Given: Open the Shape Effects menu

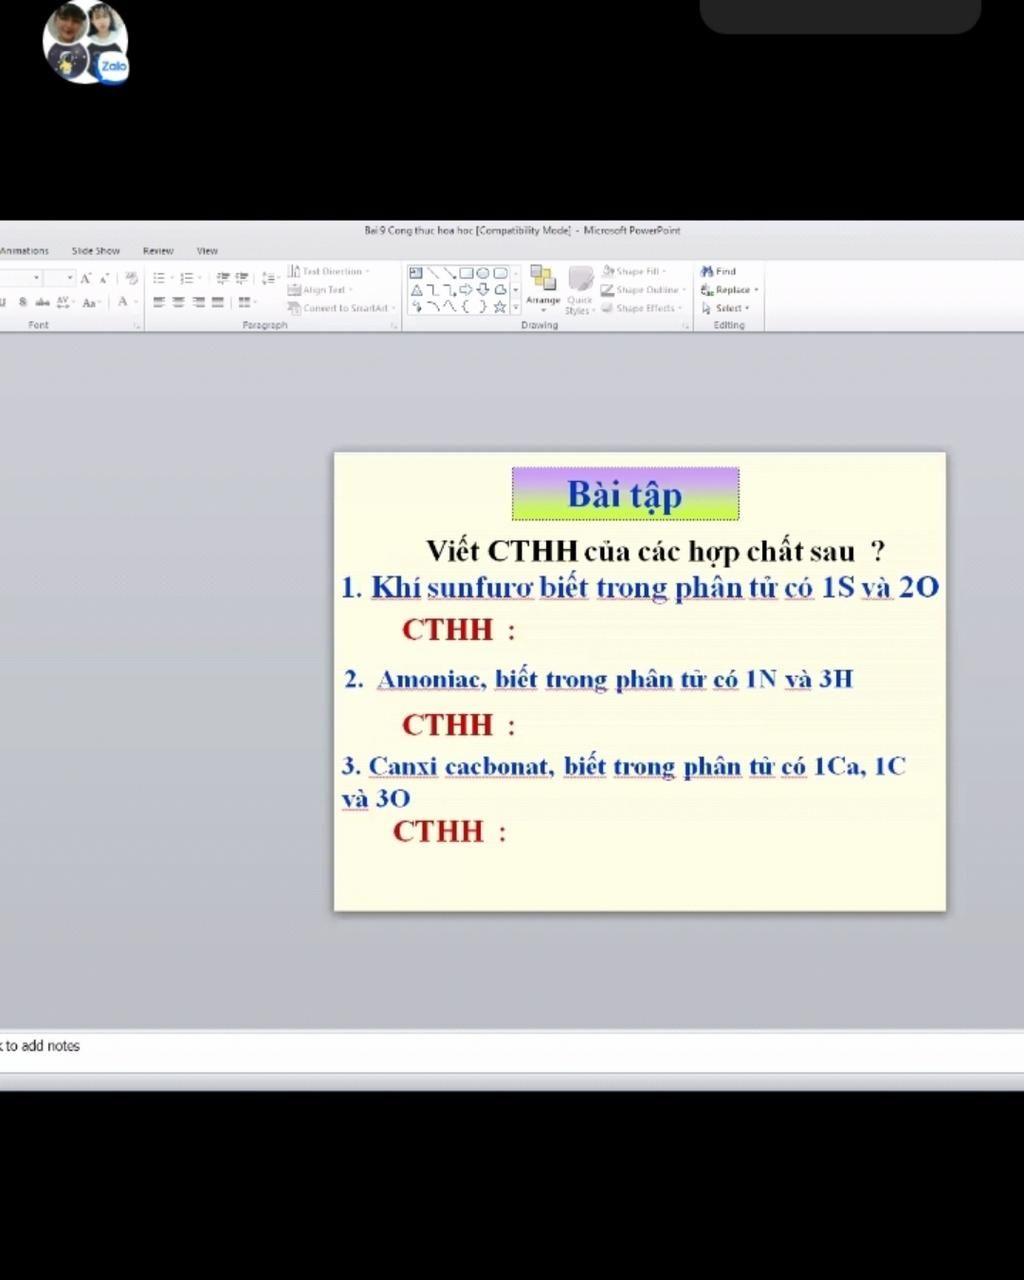Looking at the screenshot, I should (641, 308).
